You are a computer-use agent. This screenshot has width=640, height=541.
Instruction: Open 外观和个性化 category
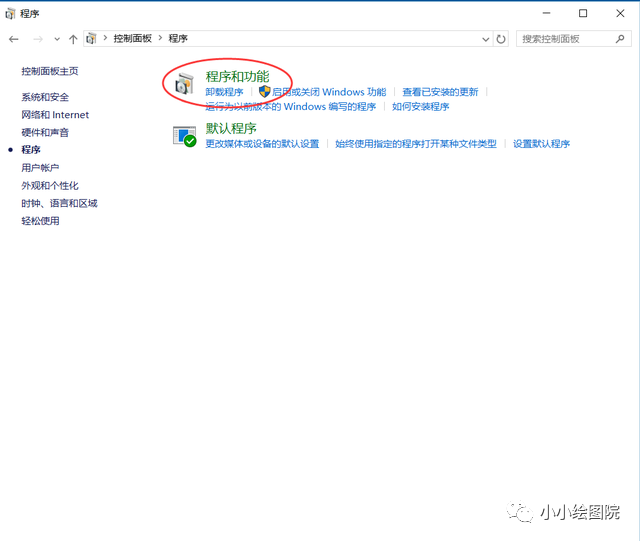coord(50,185)
